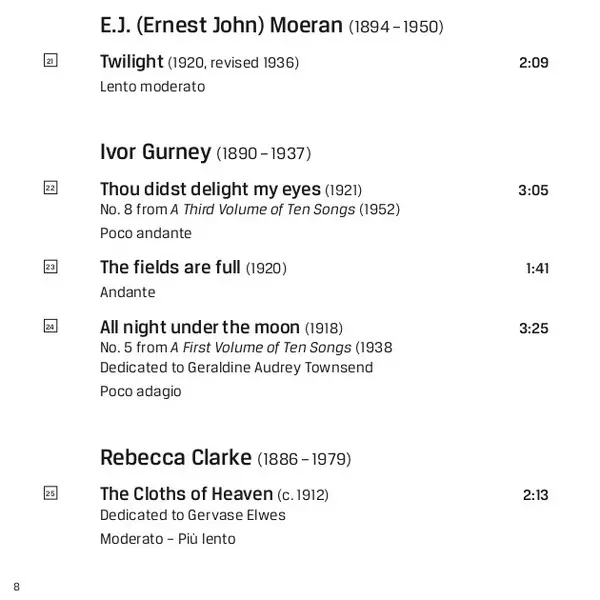Click the 2:13 track duration
Viewport: 600px width, 600px height.
[535, 495]
